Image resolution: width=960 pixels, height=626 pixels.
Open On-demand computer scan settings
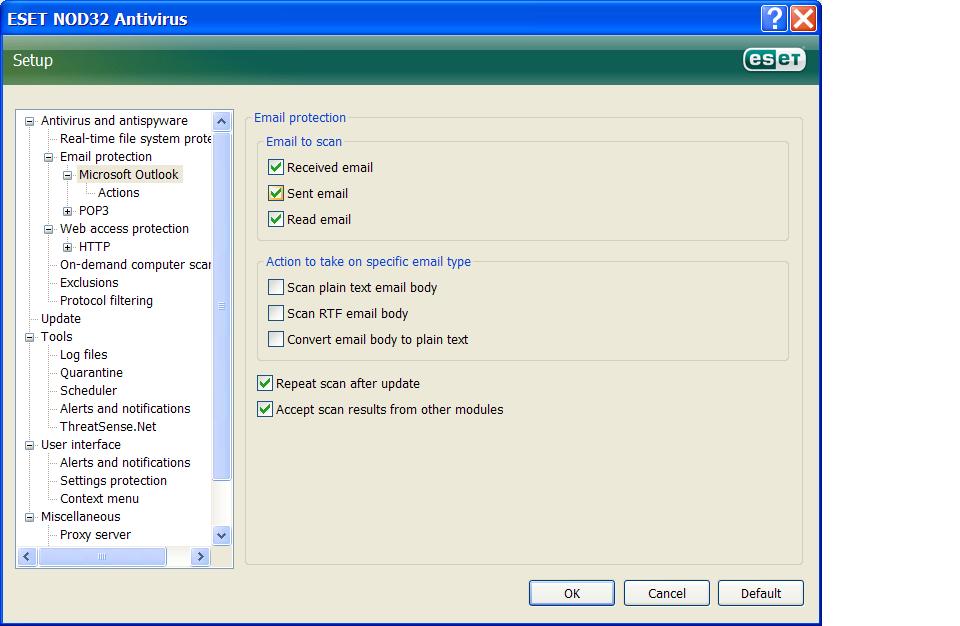pos(135,265)
